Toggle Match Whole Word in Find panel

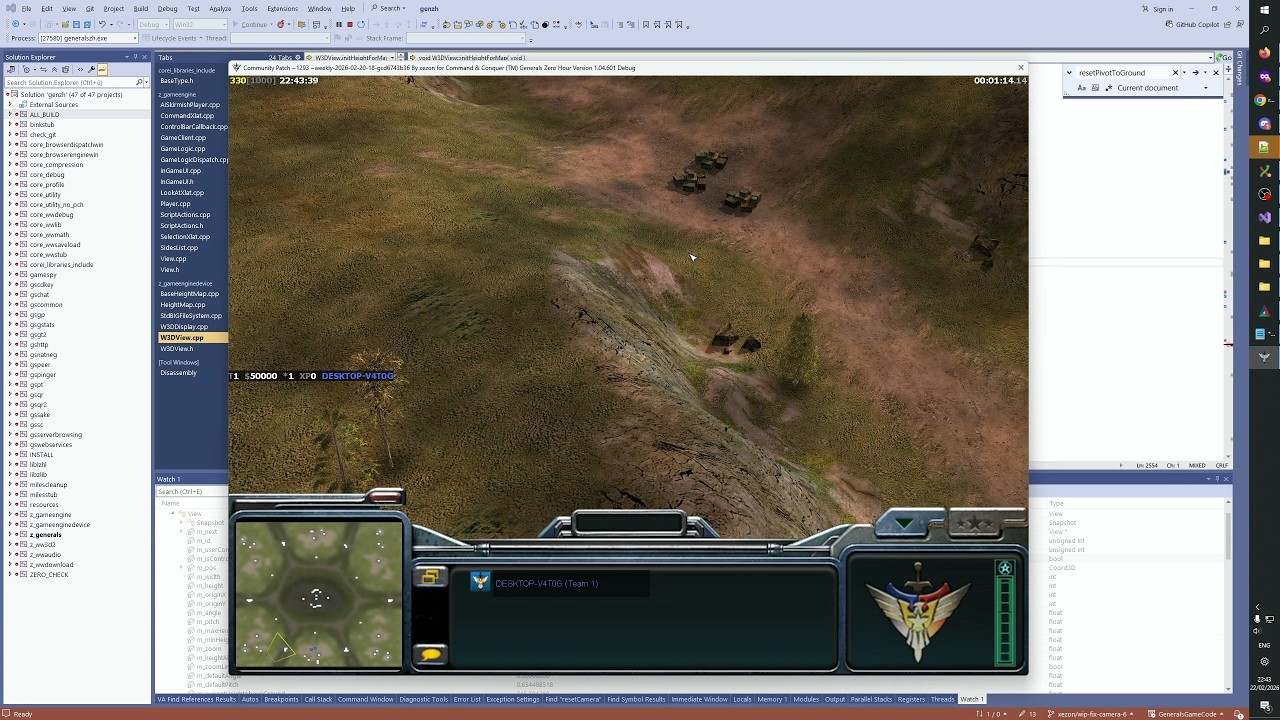pyautogui.click(x=1095, y=88)
